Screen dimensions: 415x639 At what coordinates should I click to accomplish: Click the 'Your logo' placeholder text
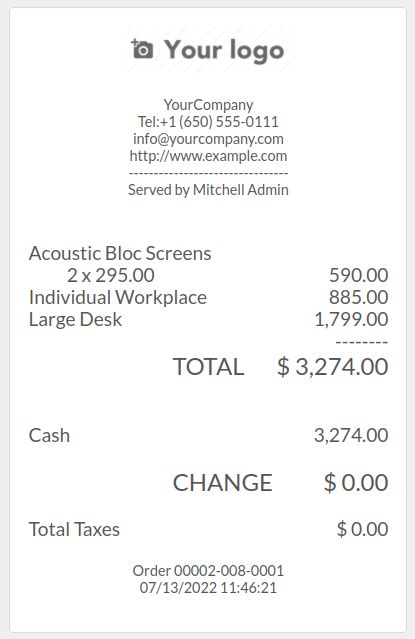click(224, 50)
